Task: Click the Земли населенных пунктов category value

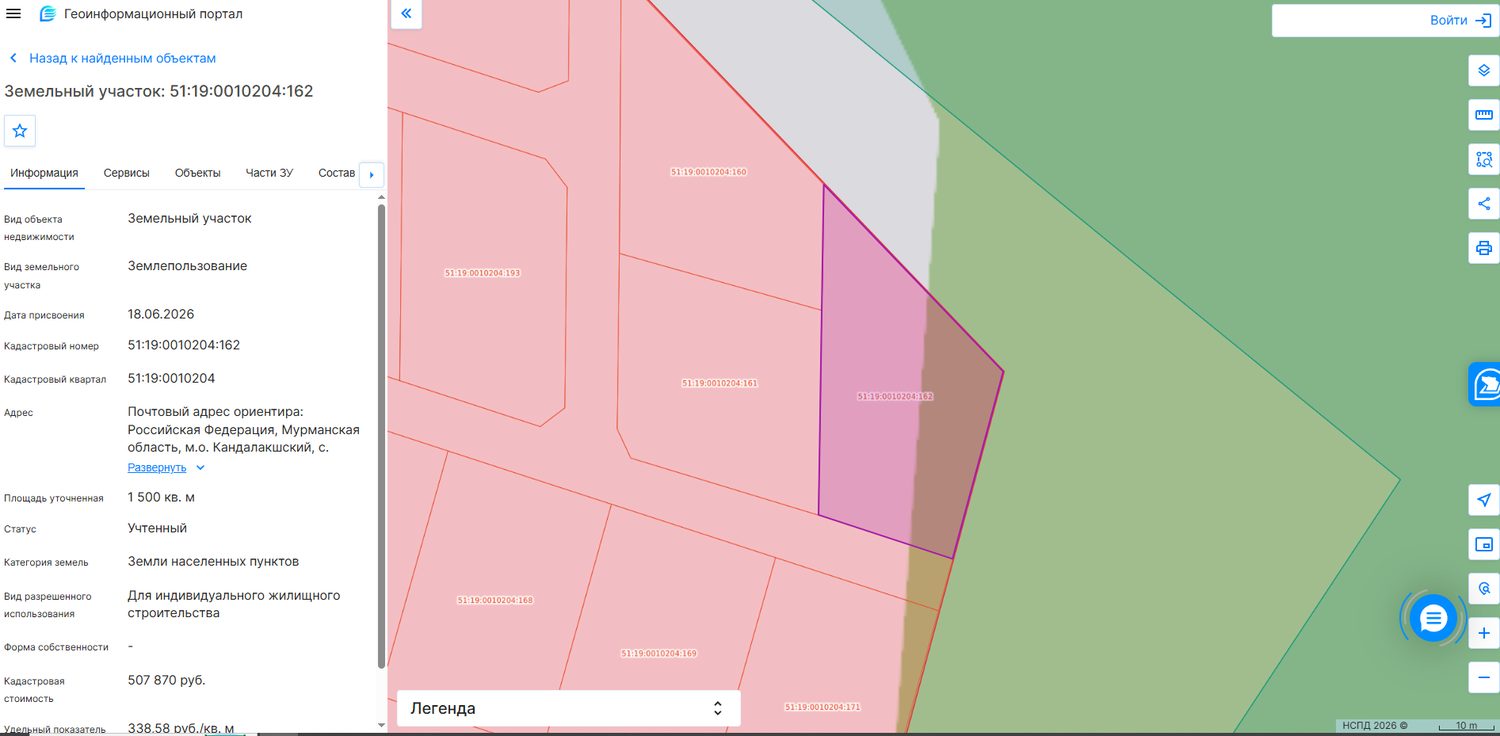Action: [213, 561]
